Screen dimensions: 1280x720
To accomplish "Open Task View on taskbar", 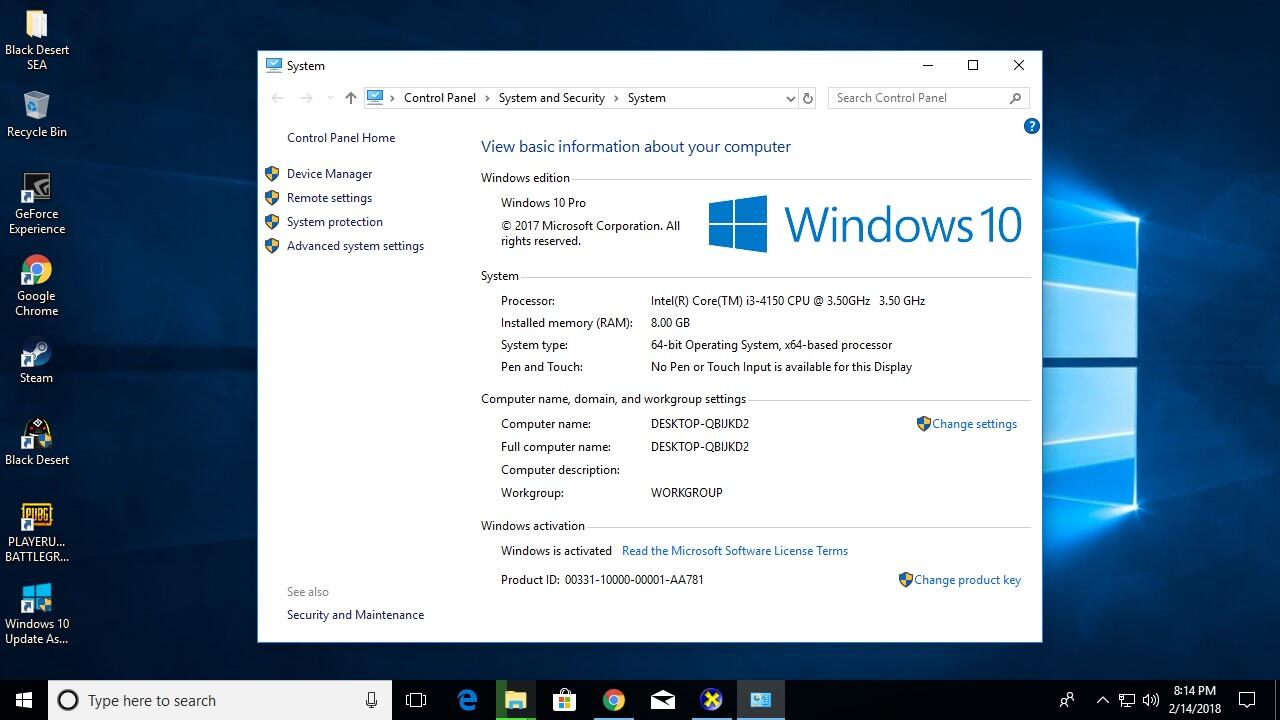I will tap(416, 700).
